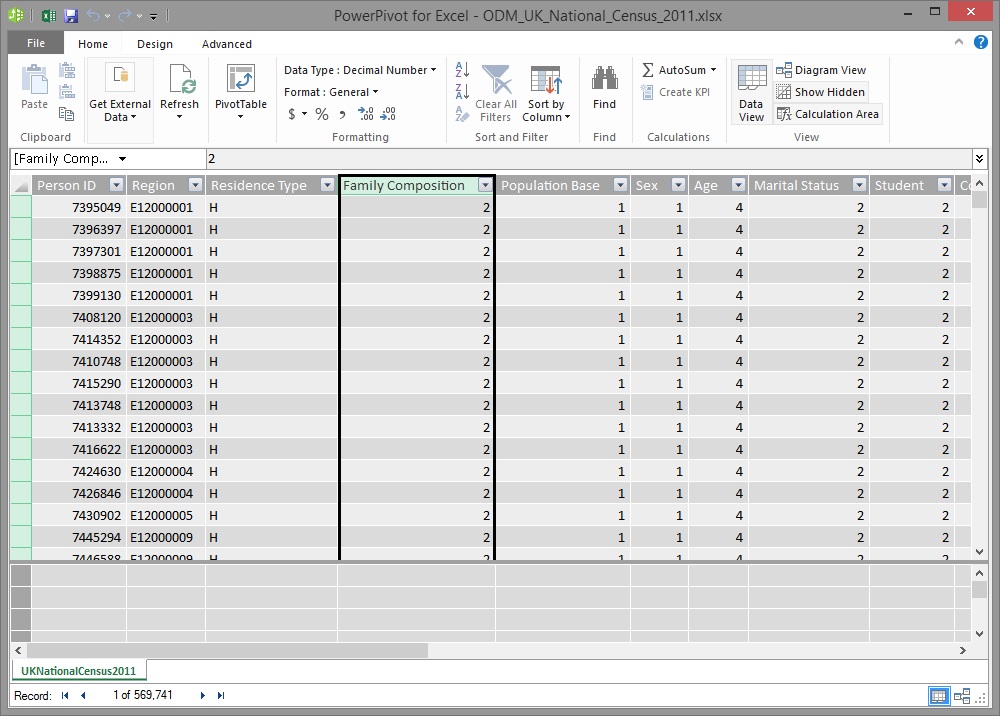Open PowerPivot help question mark
The image size is (1000, 716).
click(x=980, y=42)
